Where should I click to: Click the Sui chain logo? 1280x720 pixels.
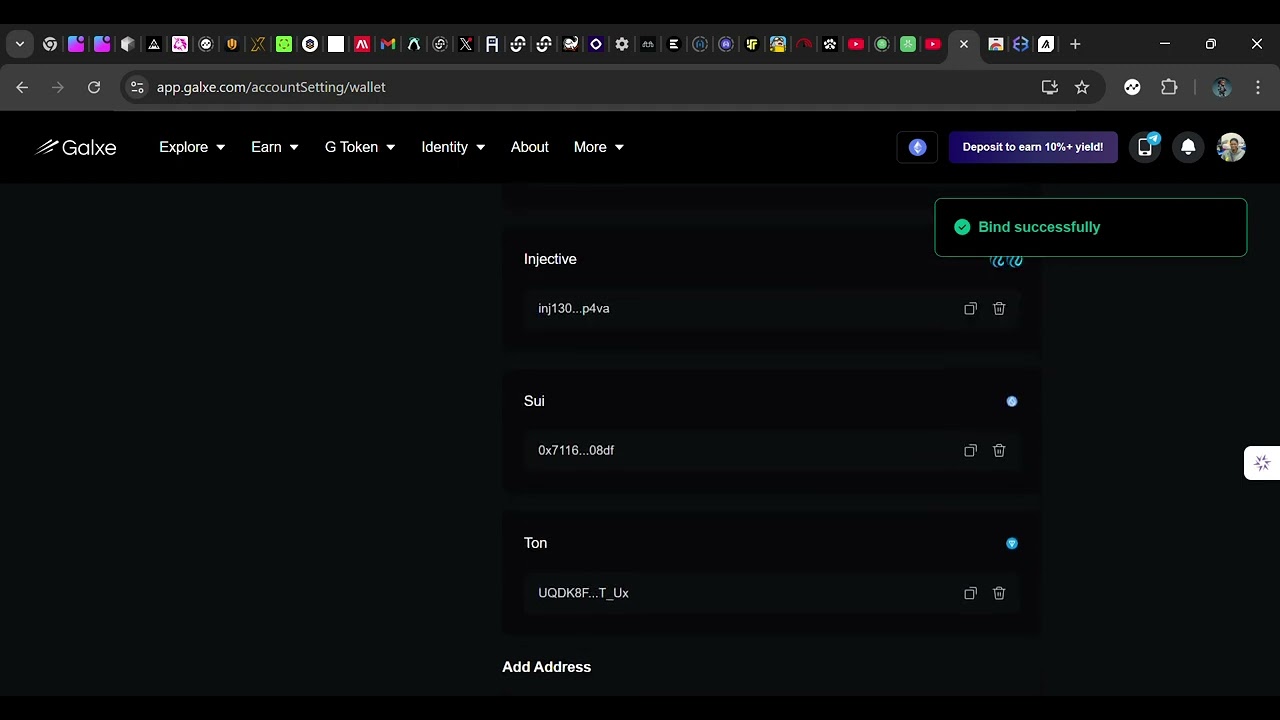pos(1012,401)
